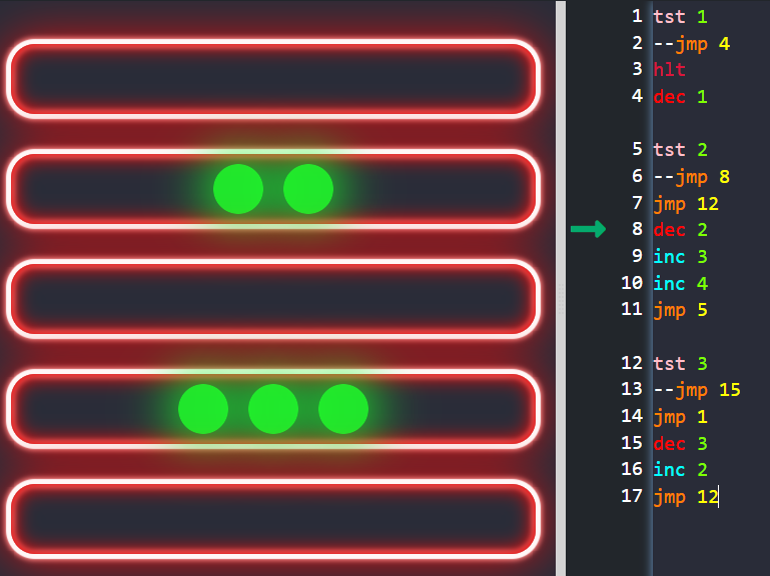The width and height of the screenshot is (770, 576).
Task: Click the middle green token in fourth register
Action: pyautogui.click(x=273, y=409)
